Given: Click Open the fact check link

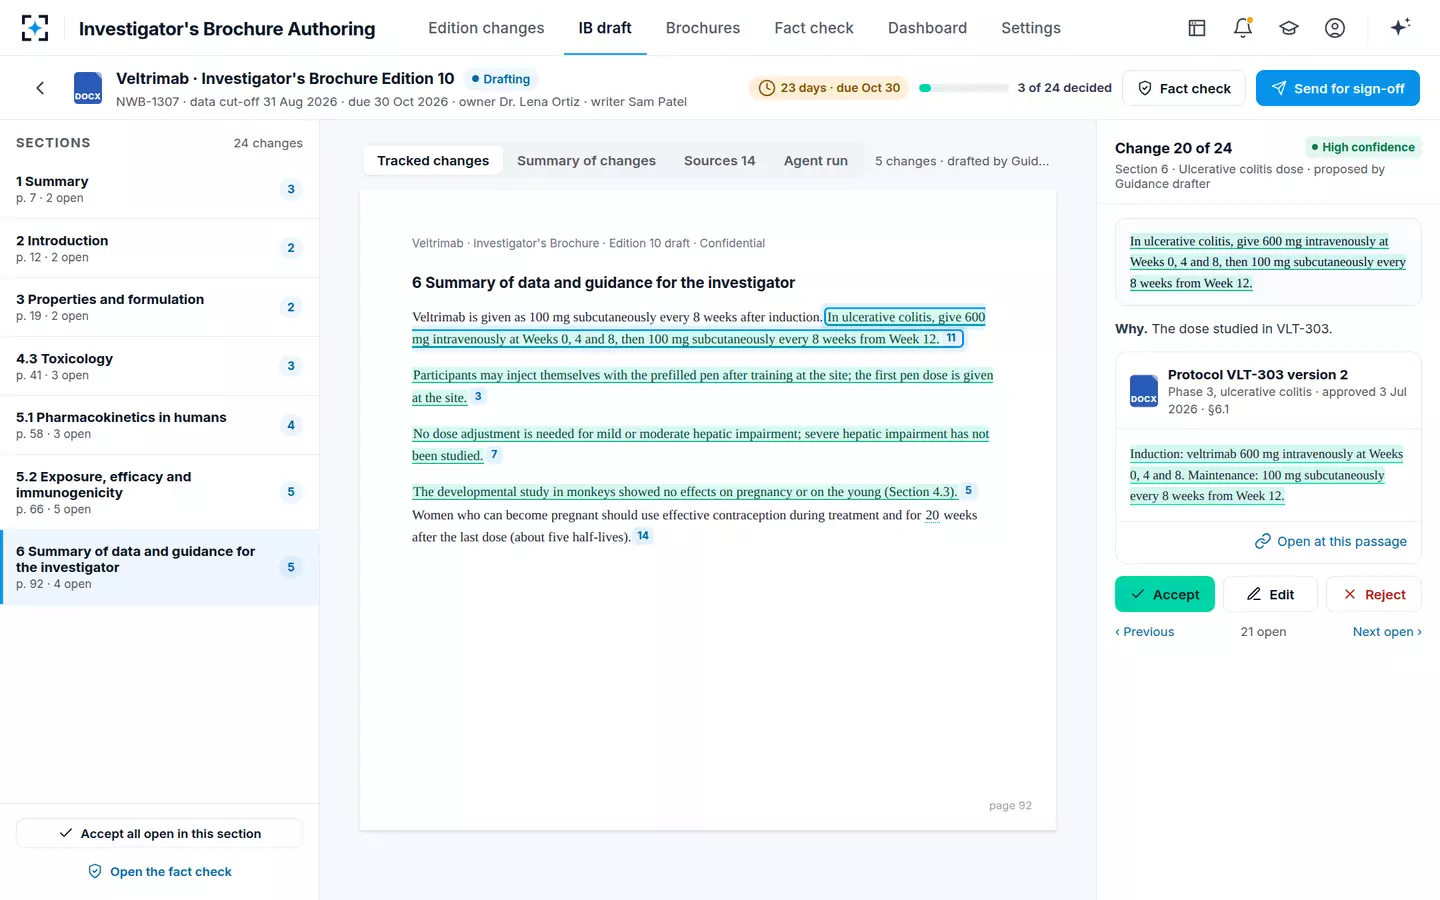Looking at the screenshot, I should (160, 872).
